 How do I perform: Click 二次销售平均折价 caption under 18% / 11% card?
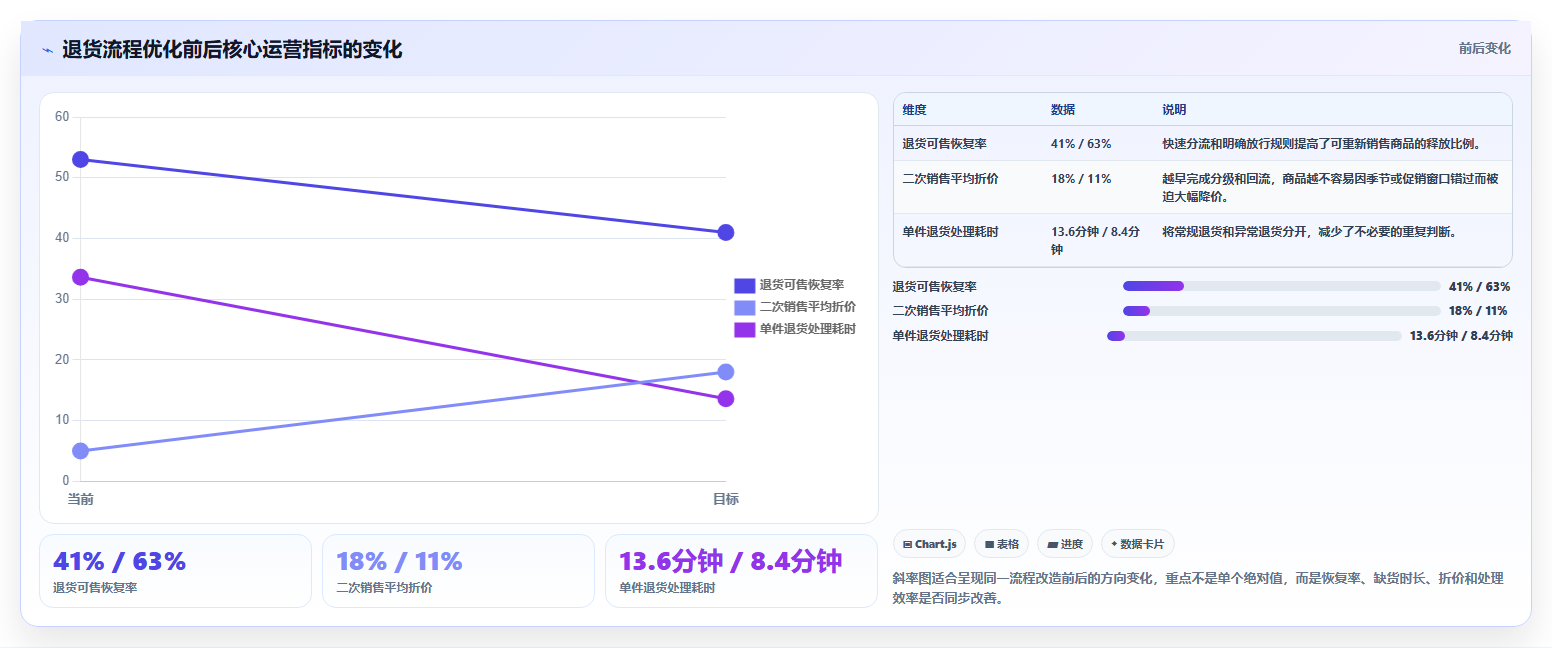384,588
